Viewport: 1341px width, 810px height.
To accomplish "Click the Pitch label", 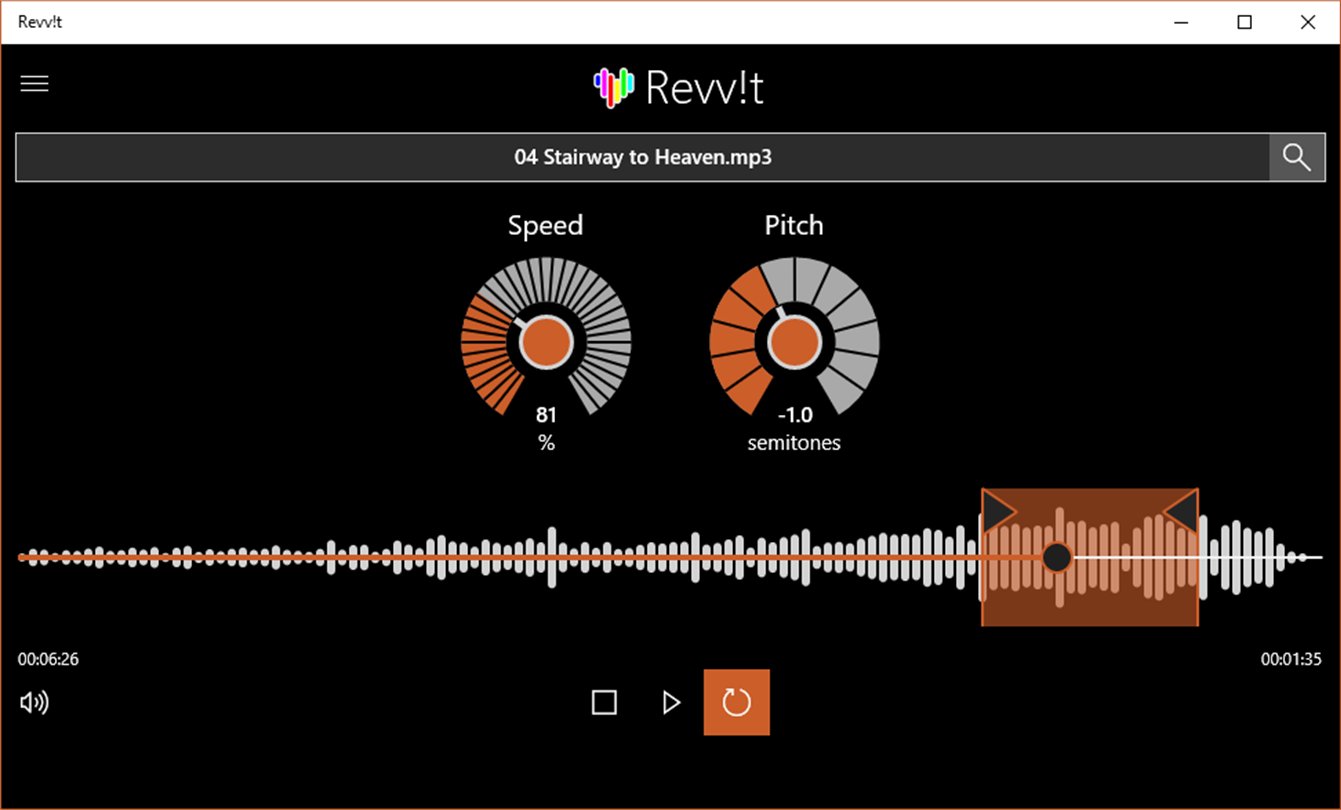I will tap(794, 225).
